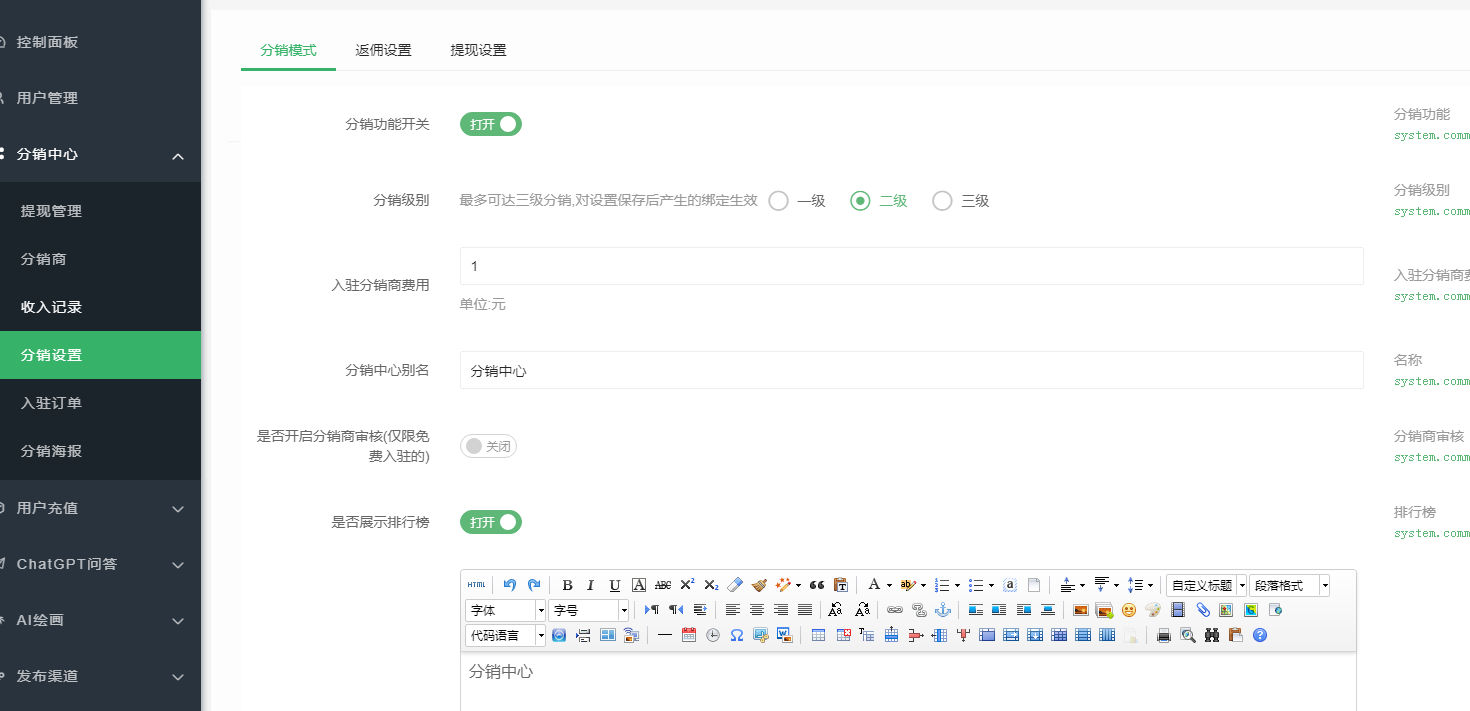Switch to 提现设置 tab

coord(478,50)
